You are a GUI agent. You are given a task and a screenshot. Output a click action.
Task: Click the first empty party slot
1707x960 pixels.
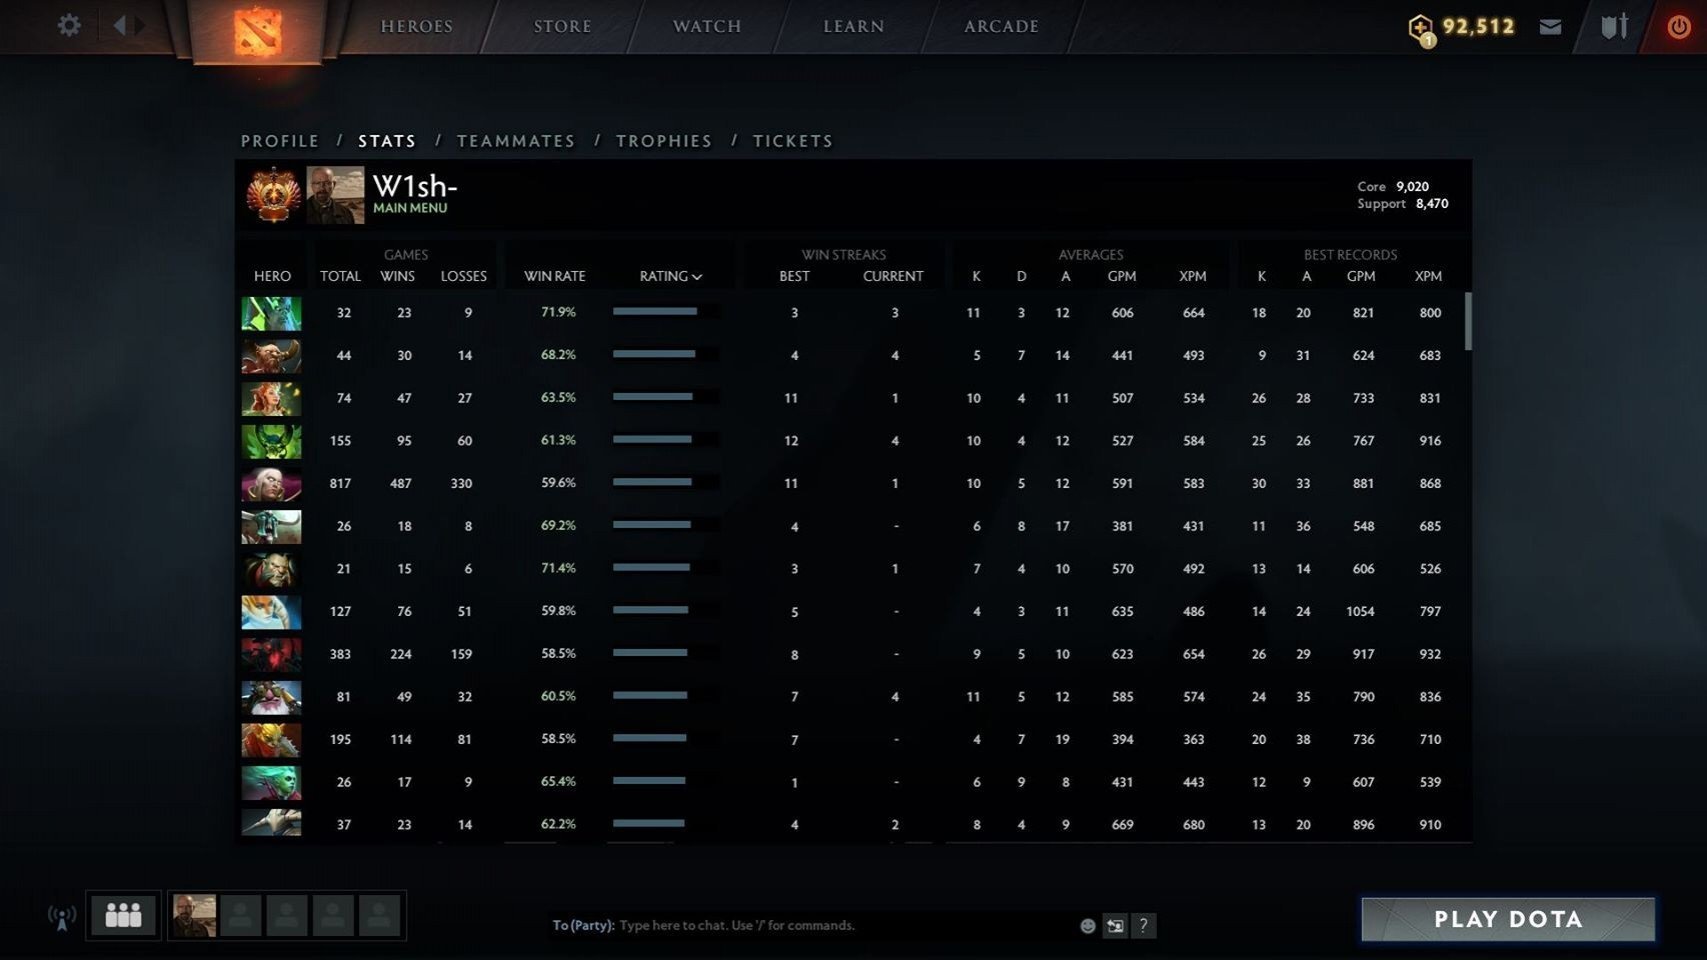tap(240, 915)
